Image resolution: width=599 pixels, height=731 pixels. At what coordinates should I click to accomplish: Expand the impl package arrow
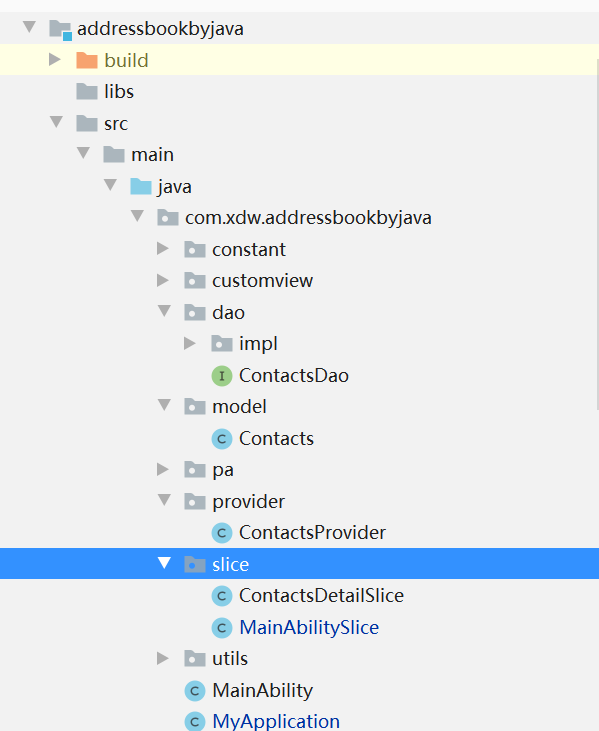coord(190,343)
